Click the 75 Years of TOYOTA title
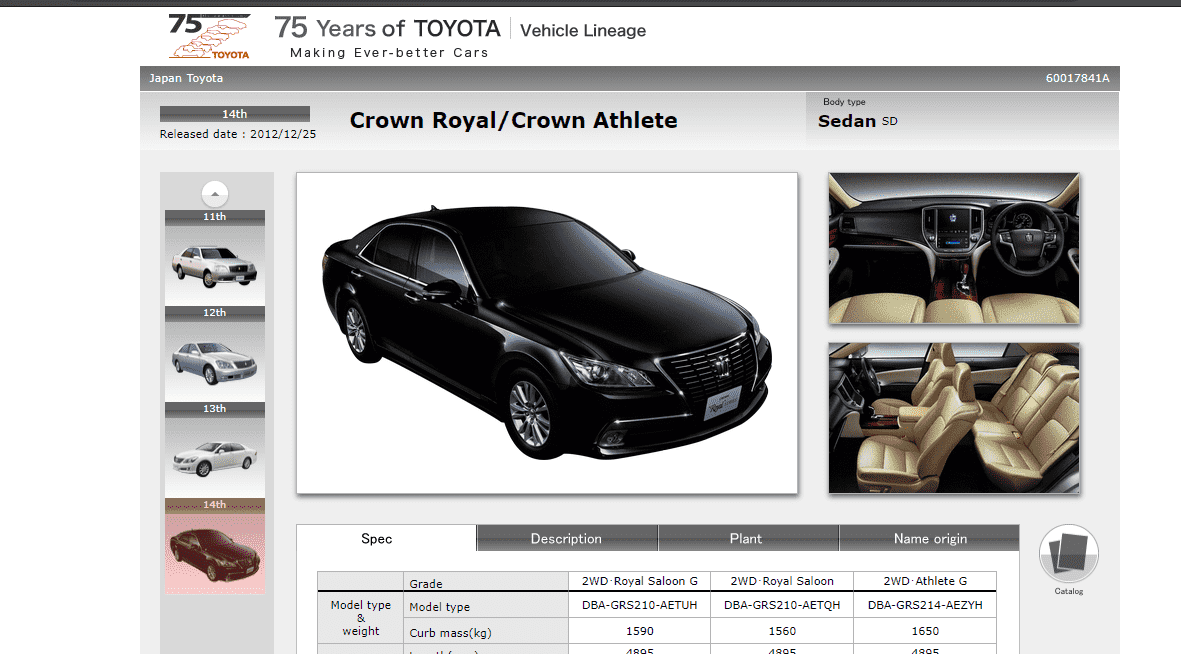This screenshot has width=1181, height=654. click(387, 28)
